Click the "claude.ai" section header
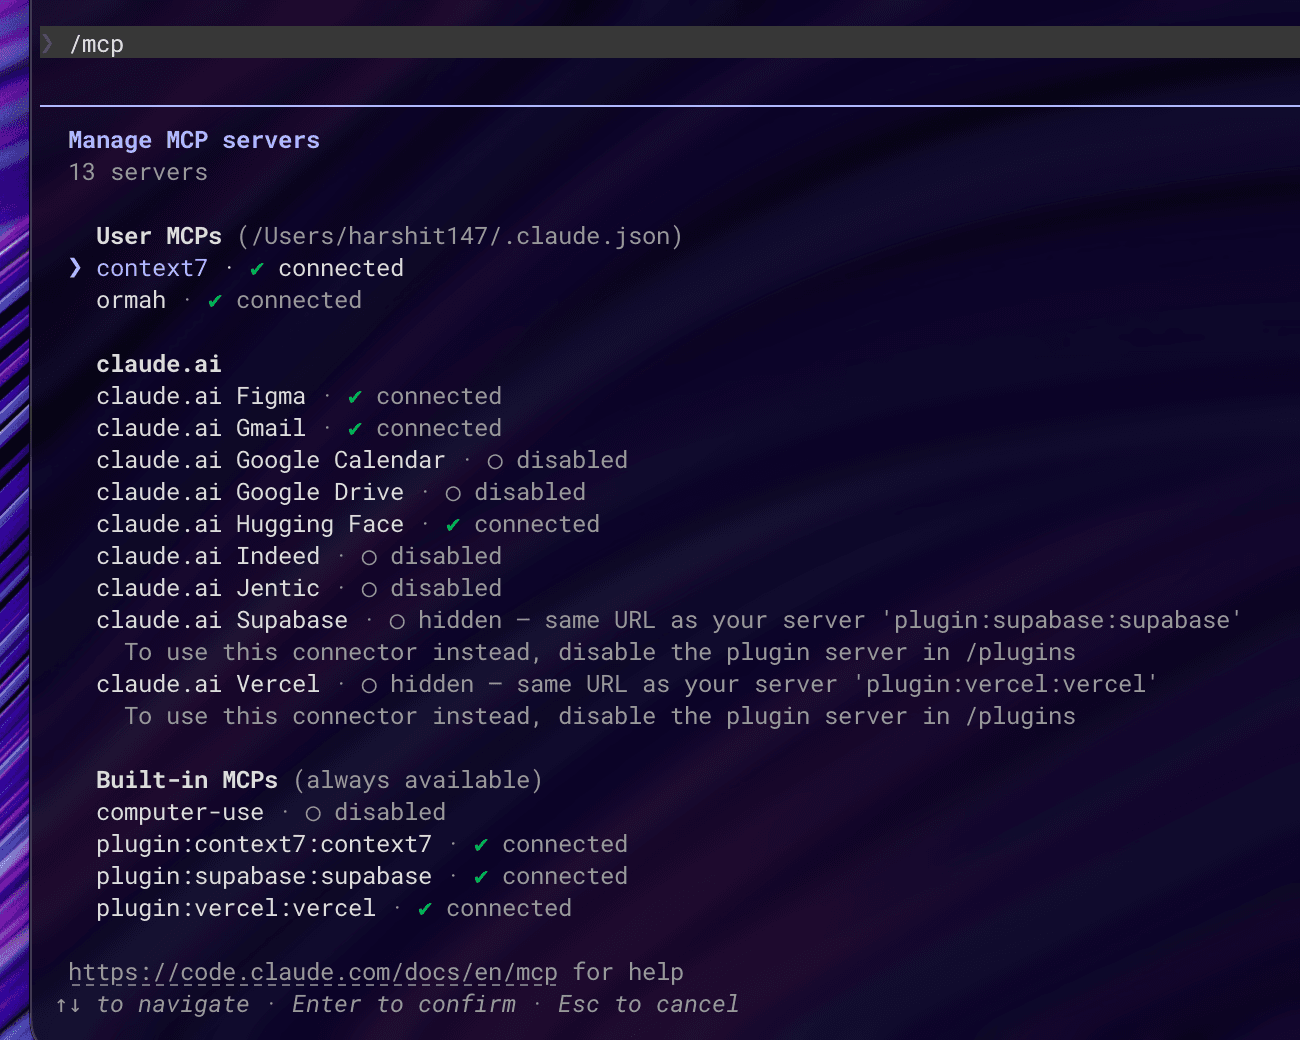This screenshot has height=1040, width=1300. coord(159,364)
